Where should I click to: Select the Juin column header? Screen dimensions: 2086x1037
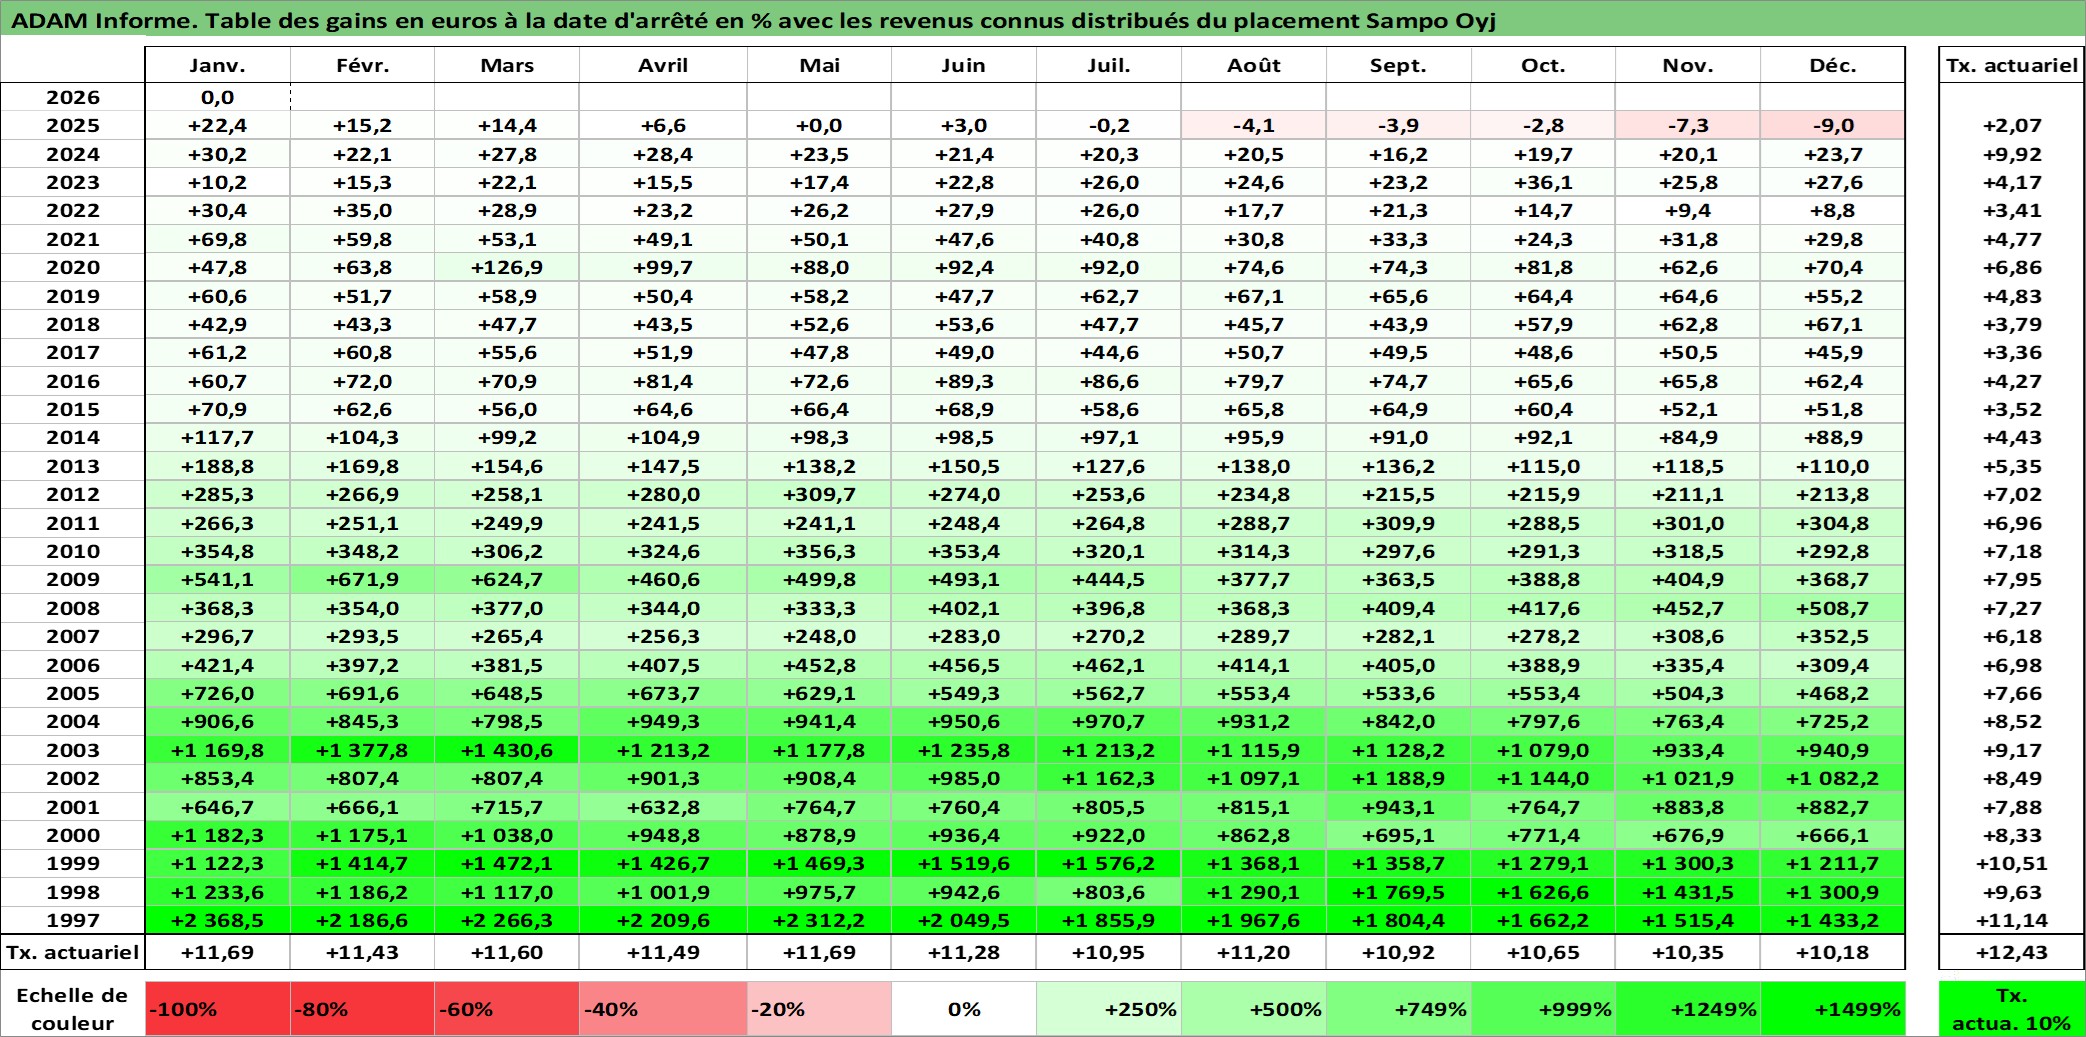[x=963, y=65]
